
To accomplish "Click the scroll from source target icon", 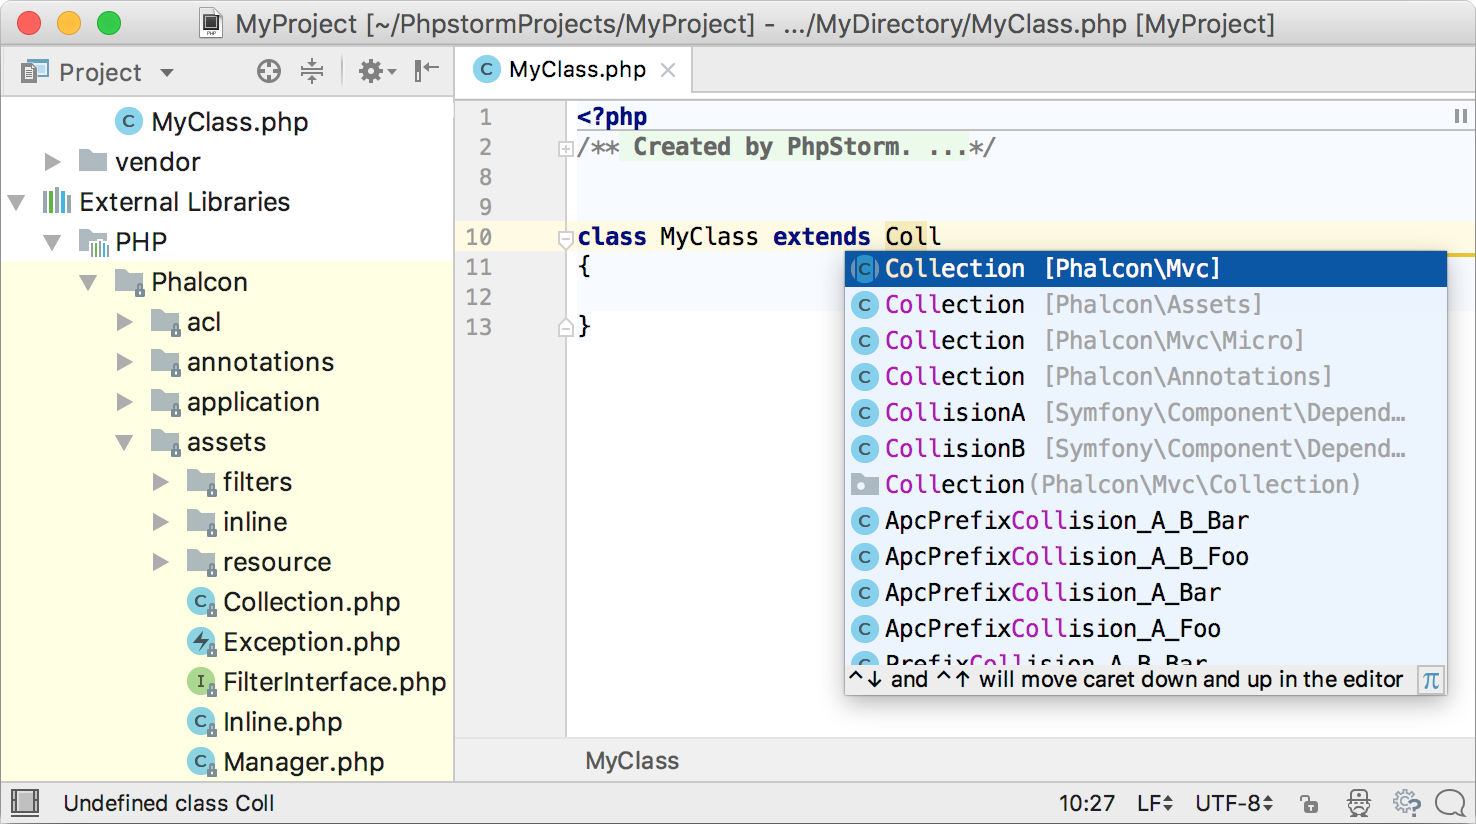I will (x=268, y=71).
